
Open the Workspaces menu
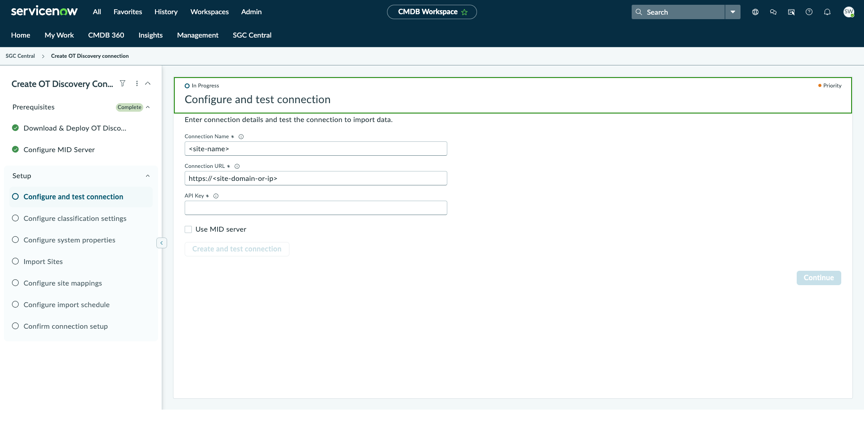(x=209, y=12)
